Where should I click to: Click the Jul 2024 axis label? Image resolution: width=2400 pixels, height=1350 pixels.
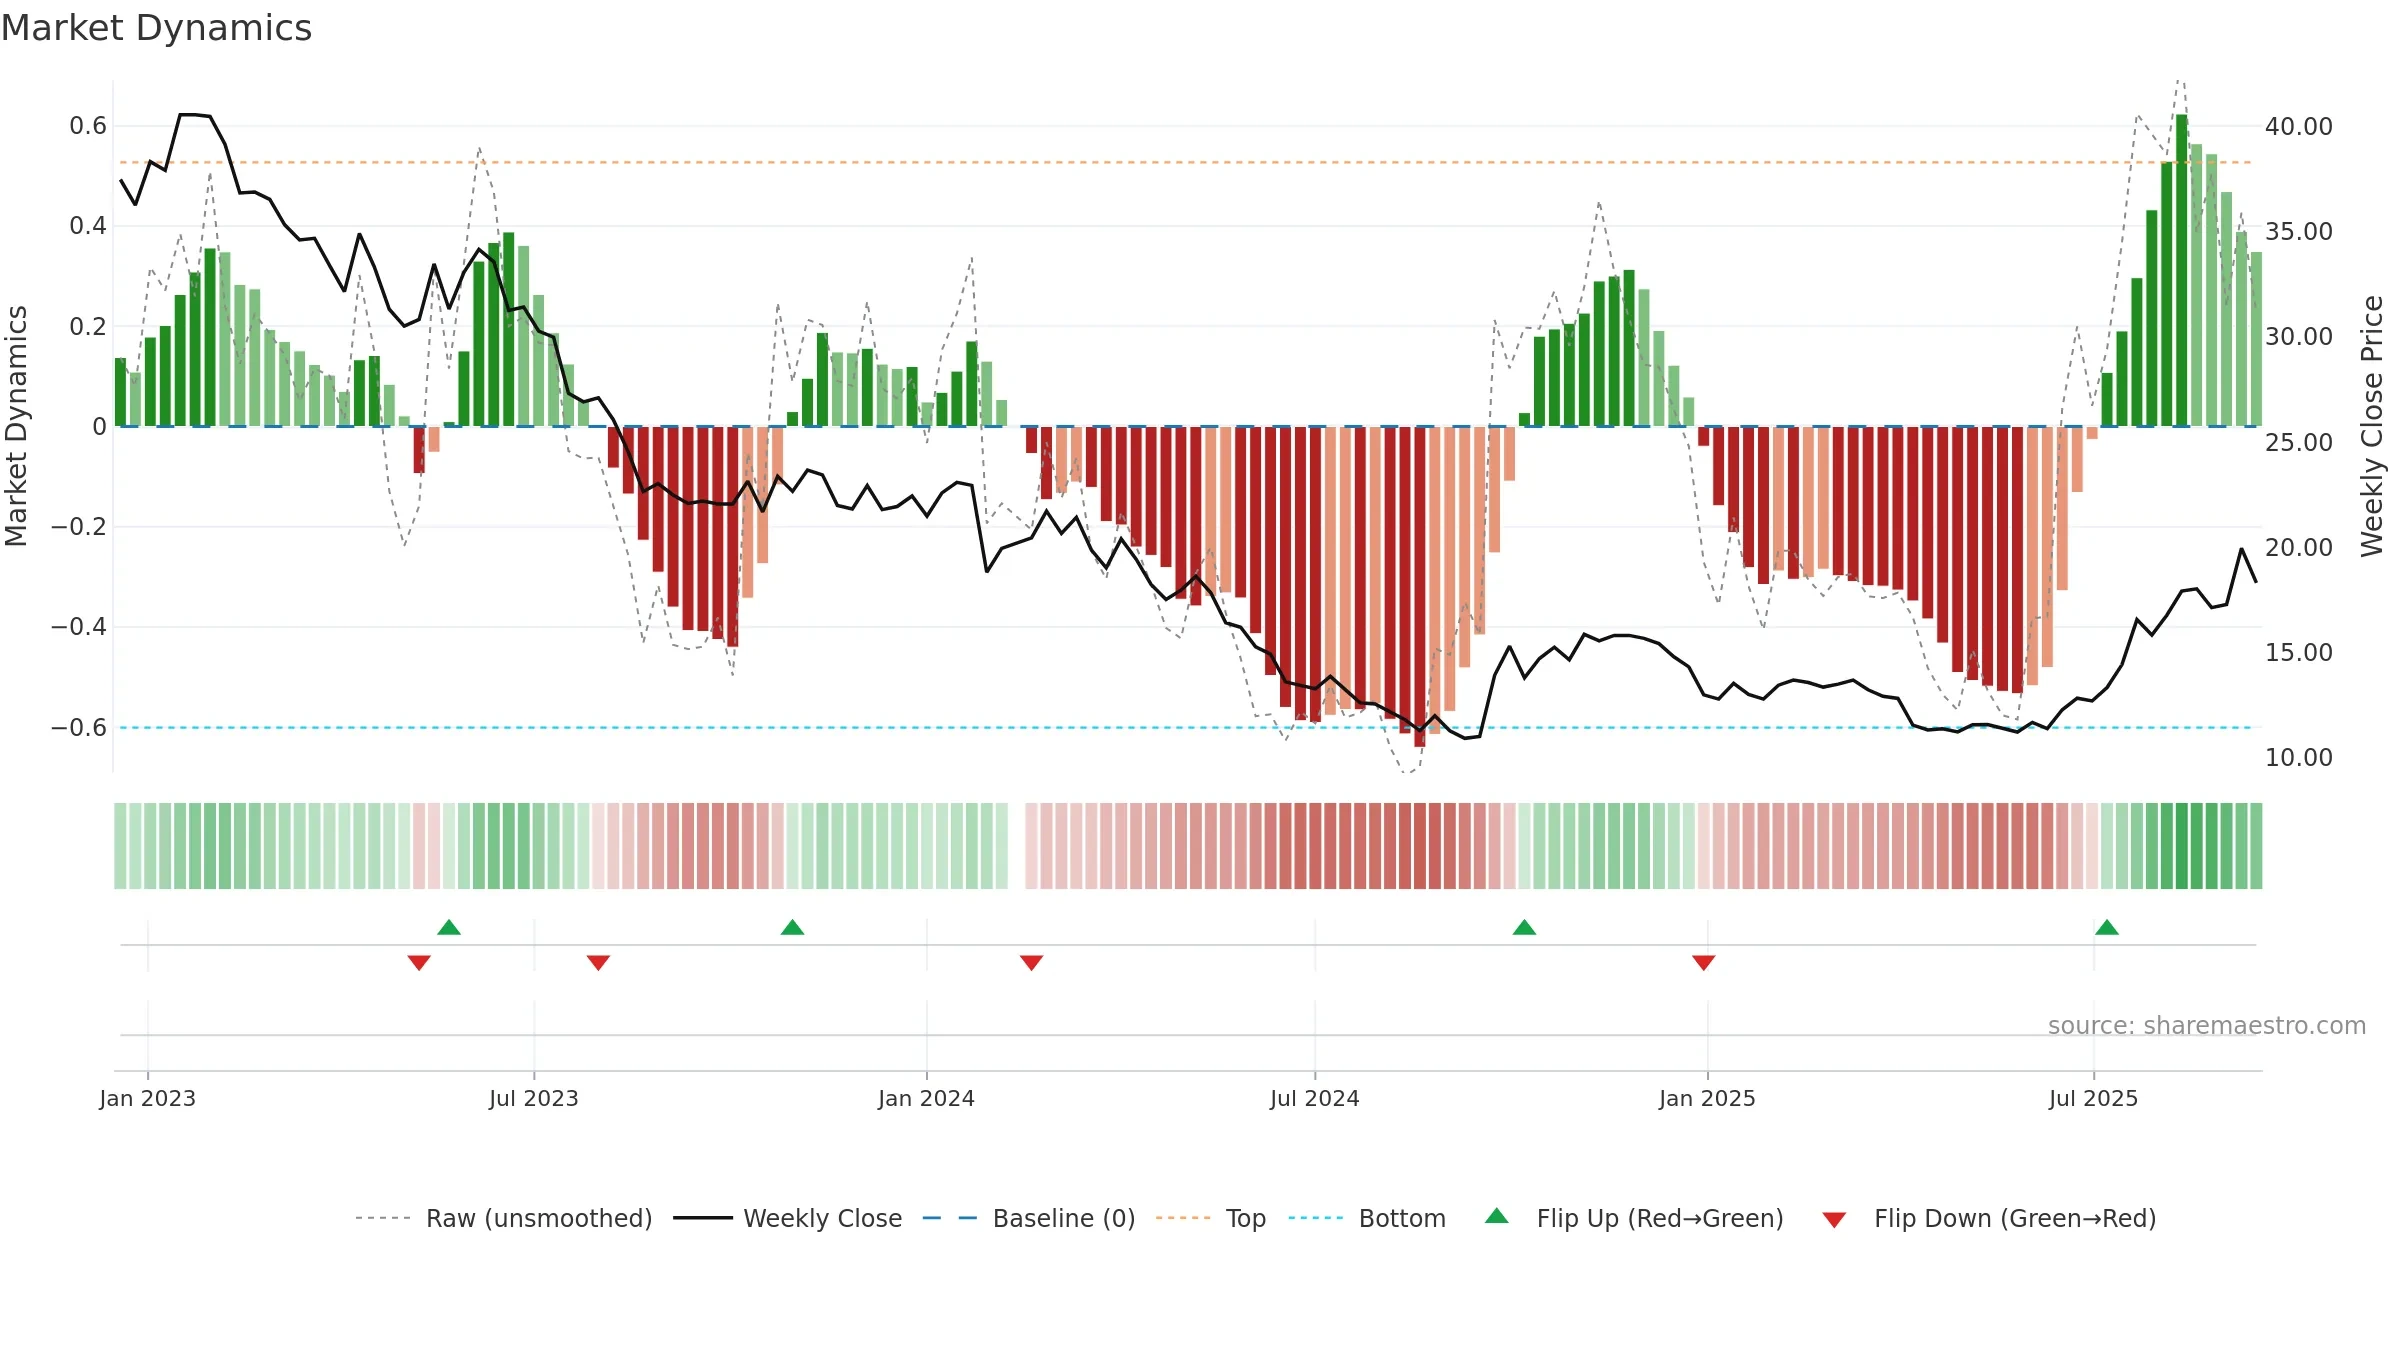(1314, 1098)
